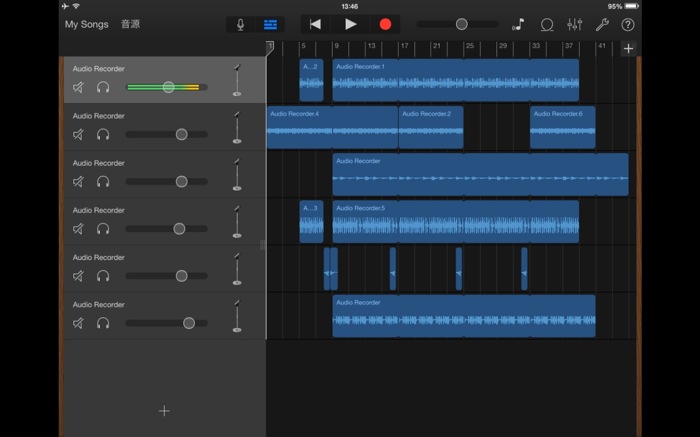Tap the fifth track's microphone icon
The image size is (700, 437).
click(237, 269)
